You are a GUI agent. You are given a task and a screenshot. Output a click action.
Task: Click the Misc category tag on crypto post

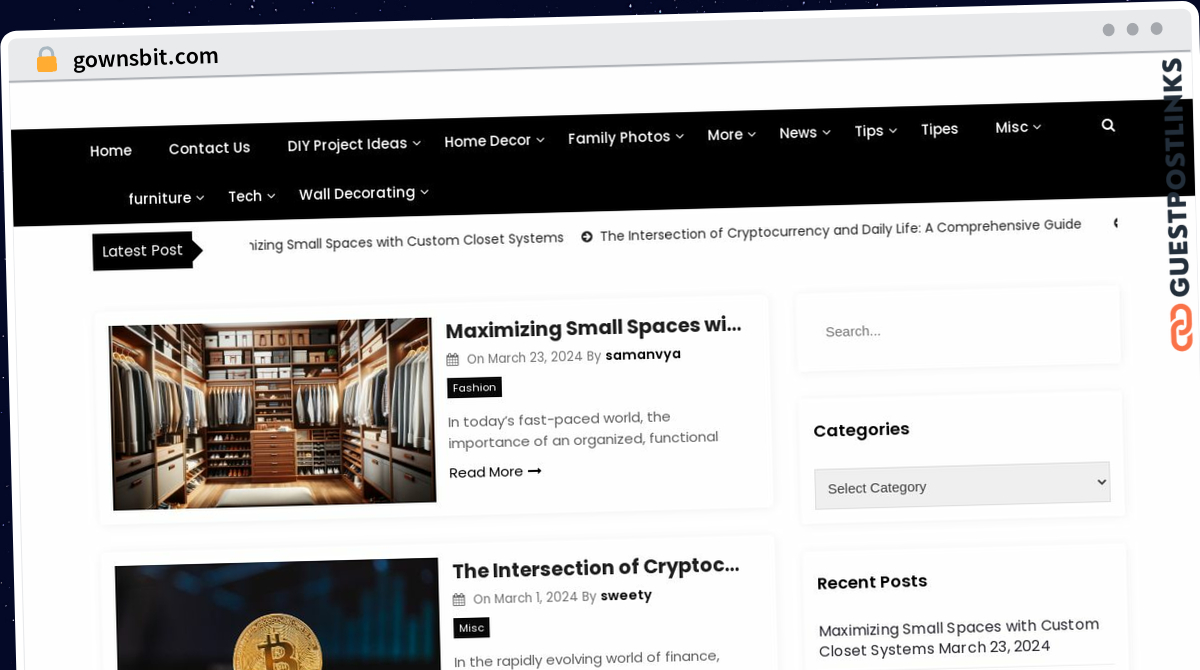[471, 627]
